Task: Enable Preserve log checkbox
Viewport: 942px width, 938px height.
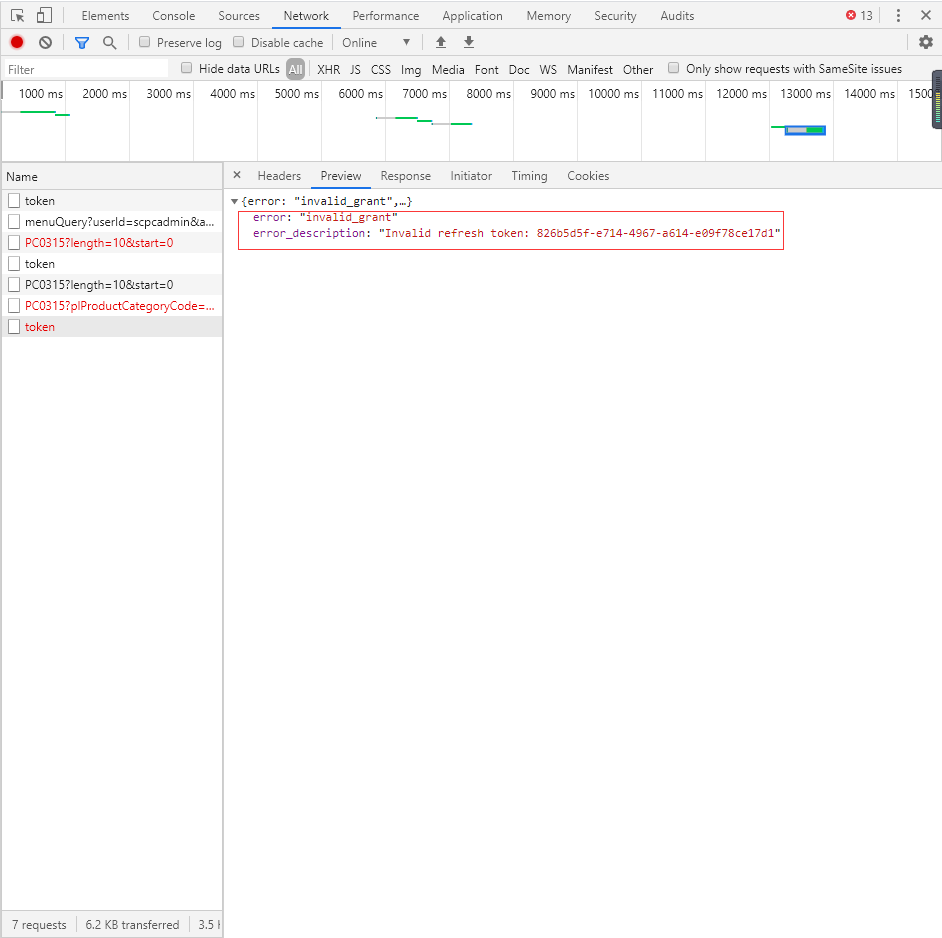Action: 144,41
